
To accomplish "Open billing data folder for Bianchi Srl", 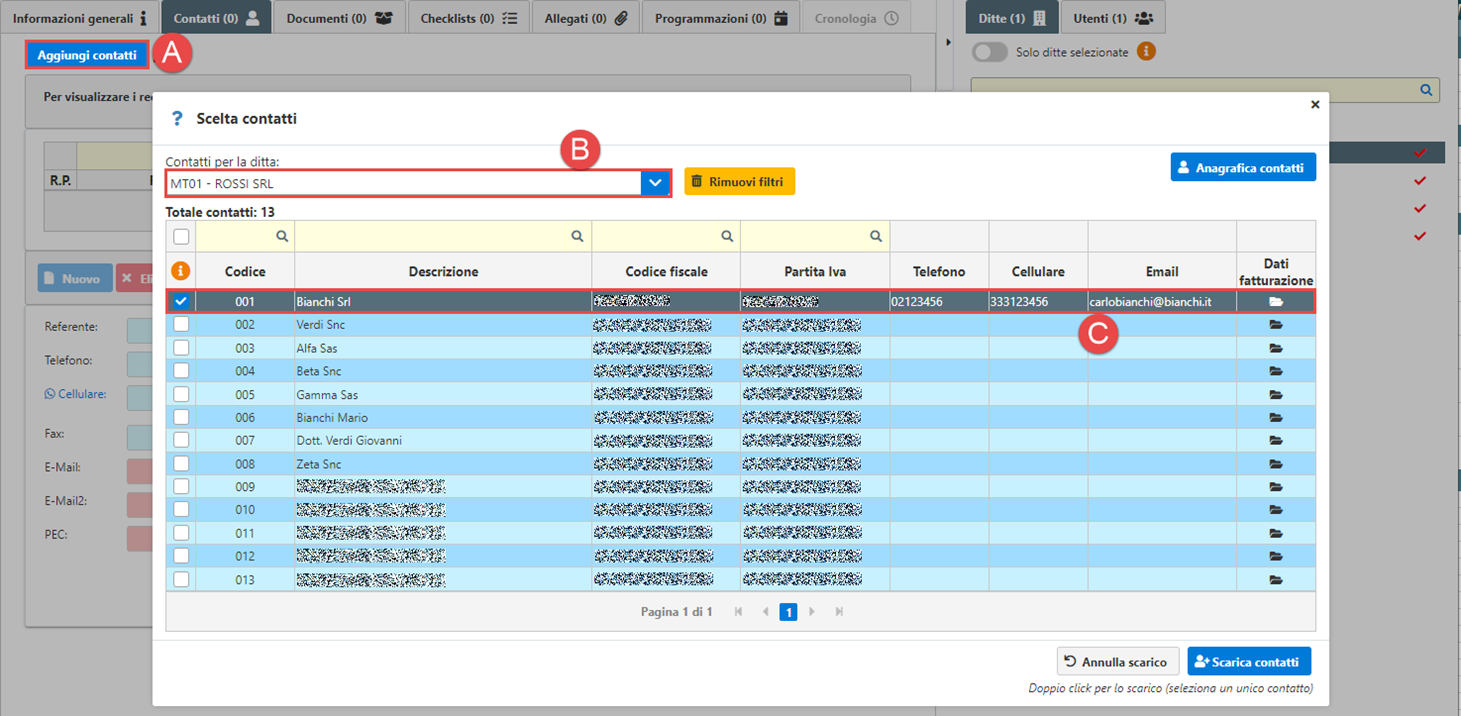I will pos(1275,301).
